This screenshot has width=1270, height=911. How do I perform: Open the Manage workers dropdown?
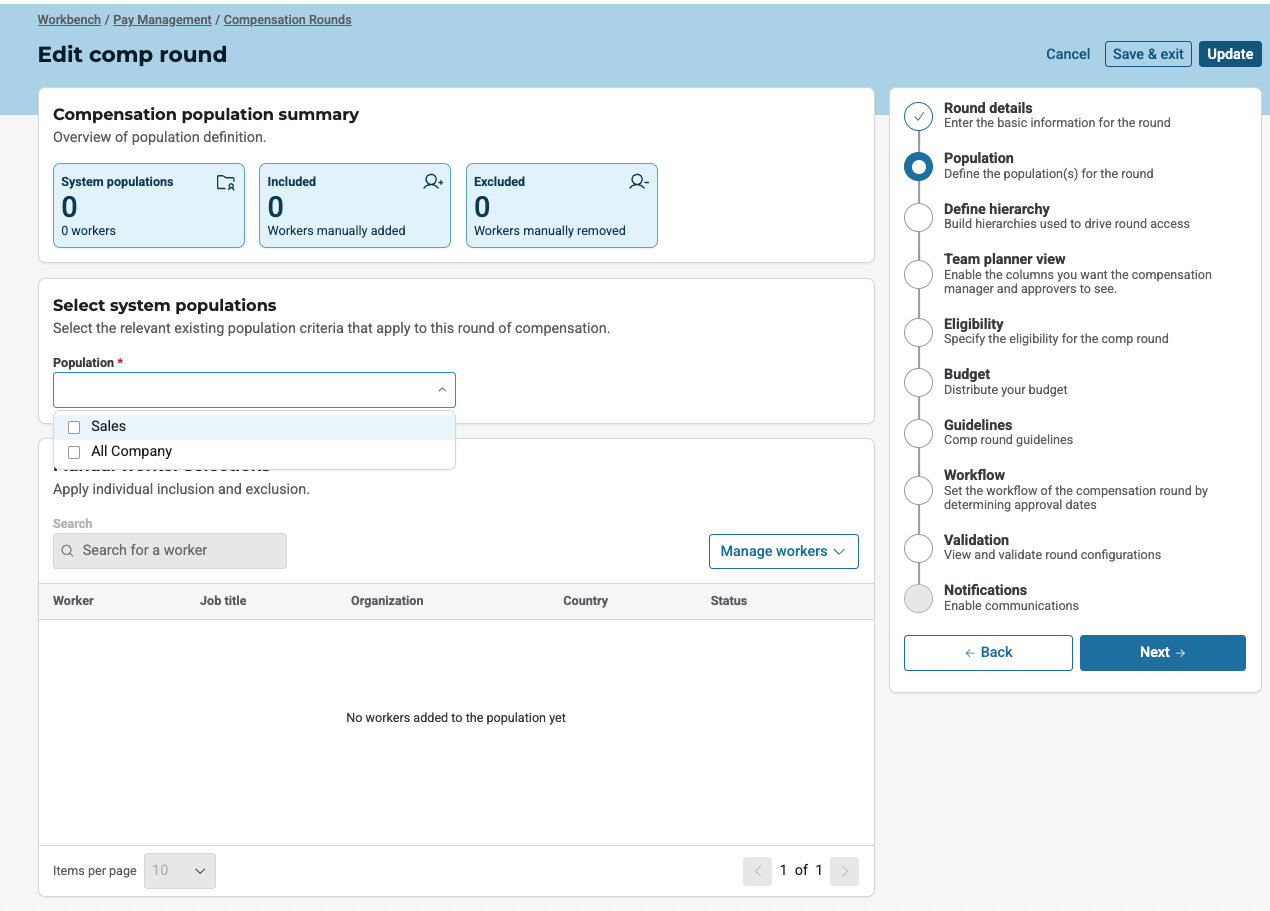783,551
